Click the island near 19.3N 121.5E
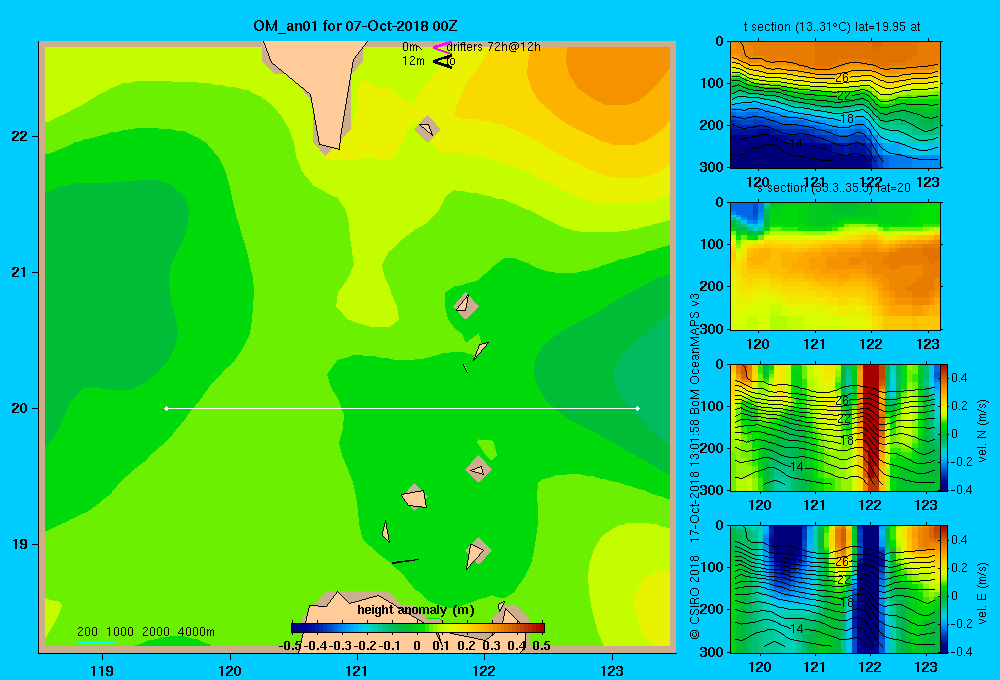The height and width of the screenshot is (680, 1000). [x=415, y=498]
